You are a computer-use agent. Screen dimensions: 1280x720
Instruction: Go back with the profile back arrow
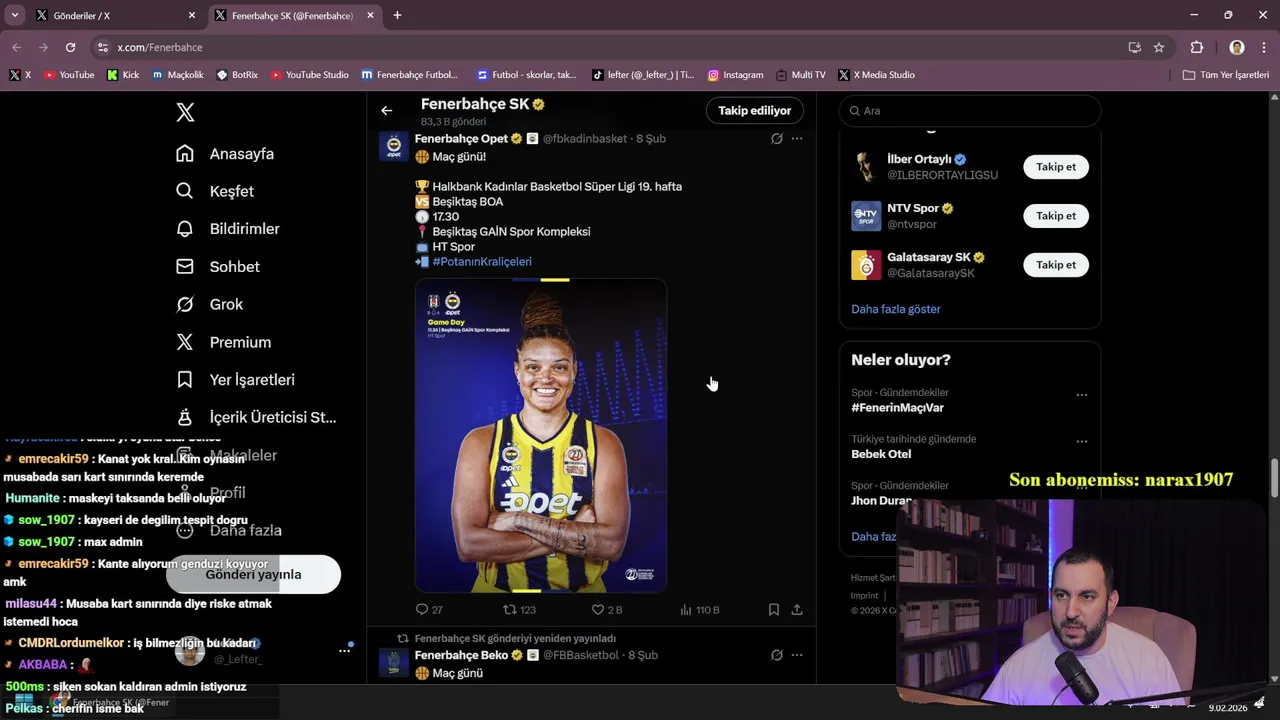tap(387, 111)
